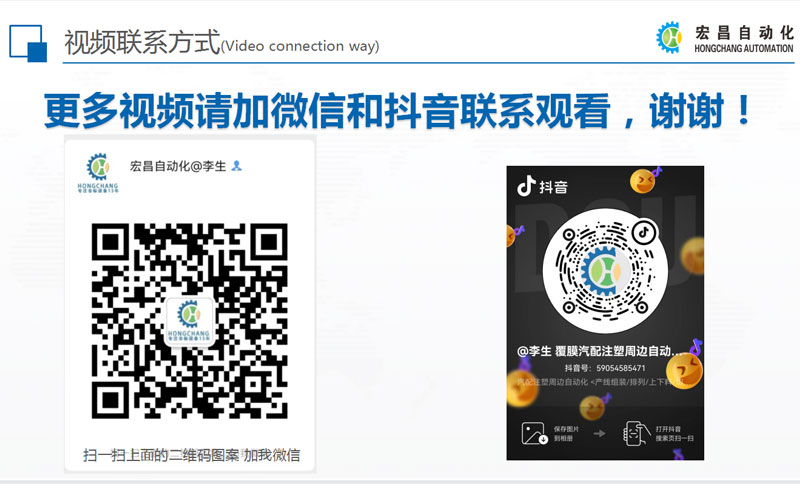800x484 pixels.
Task: Click the blue overlapping squares icon
Action: [28, 43]
